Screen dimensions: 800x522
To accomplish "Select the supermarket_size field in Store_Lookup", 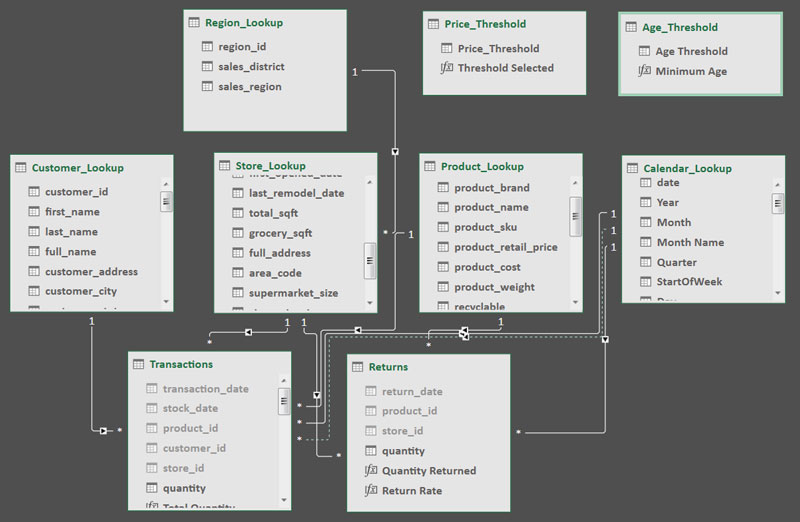I will coord(293,293).
